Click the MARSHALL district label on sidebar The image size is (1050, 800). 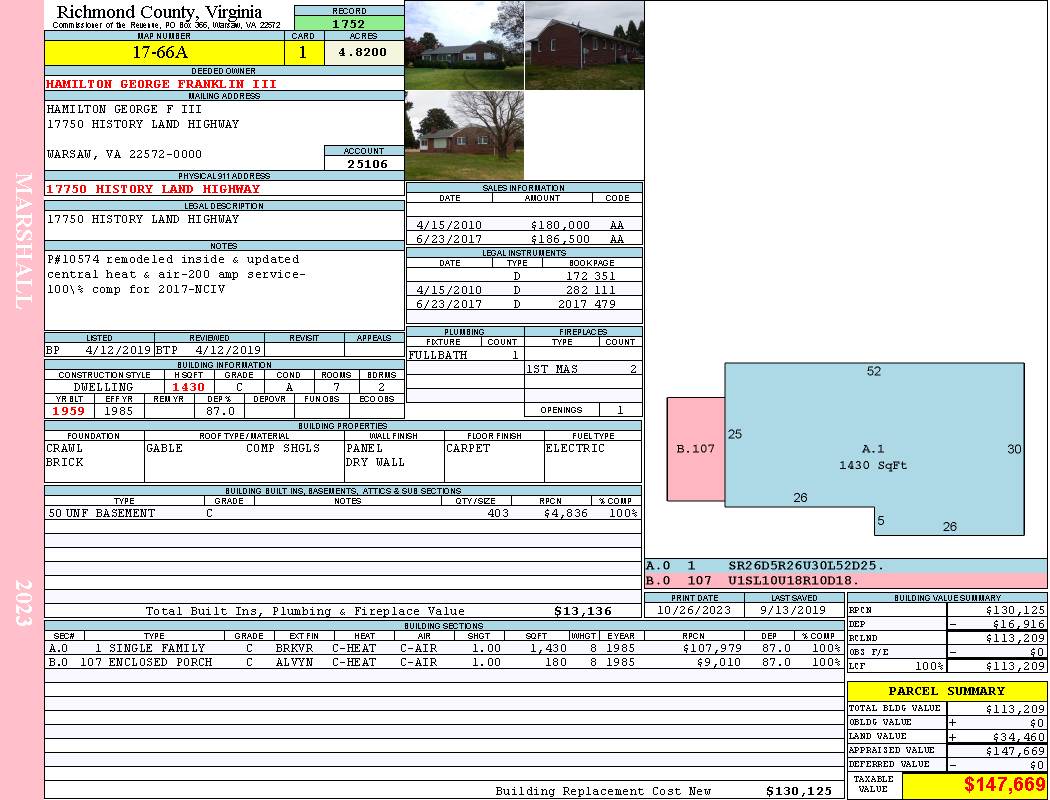click(23, 241)
